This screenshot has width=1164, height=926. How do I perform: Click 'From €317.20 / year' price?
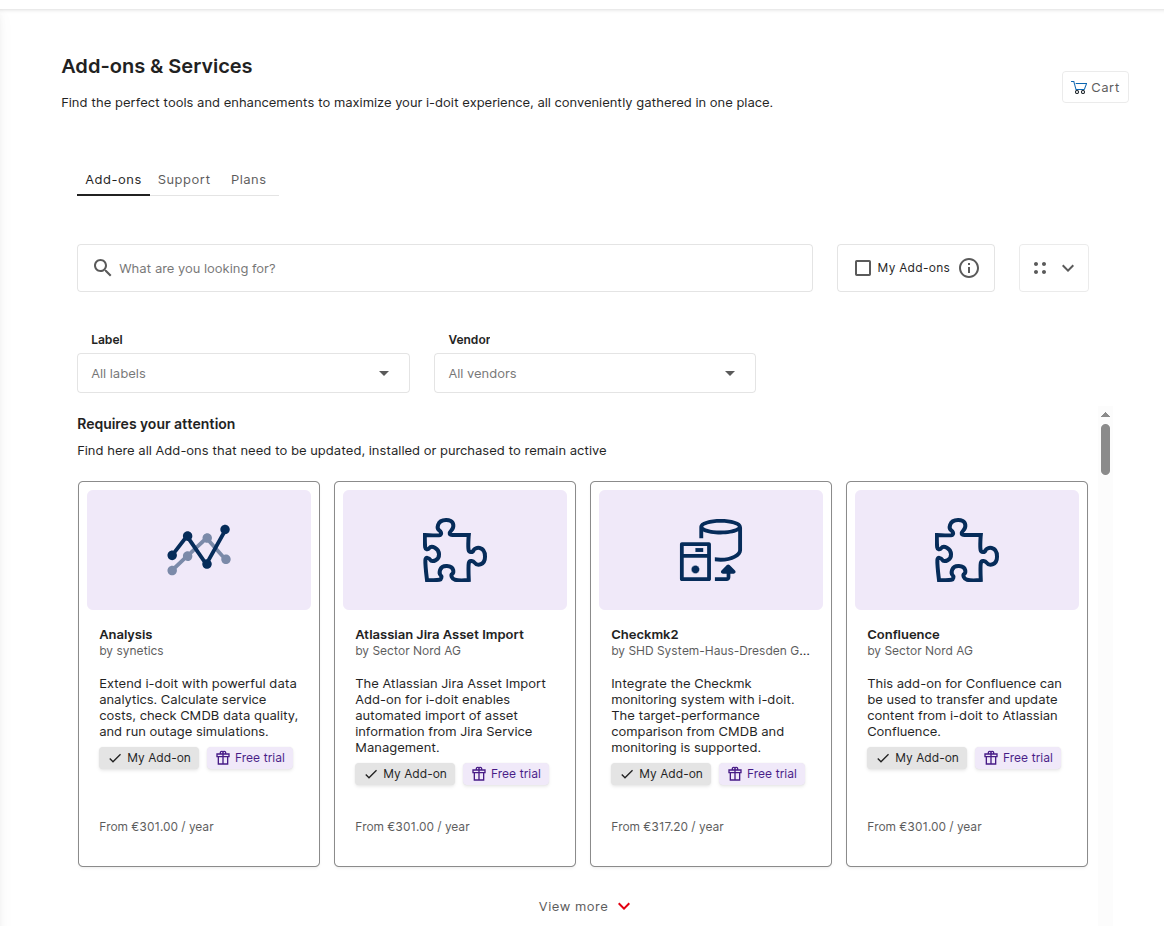667,826
